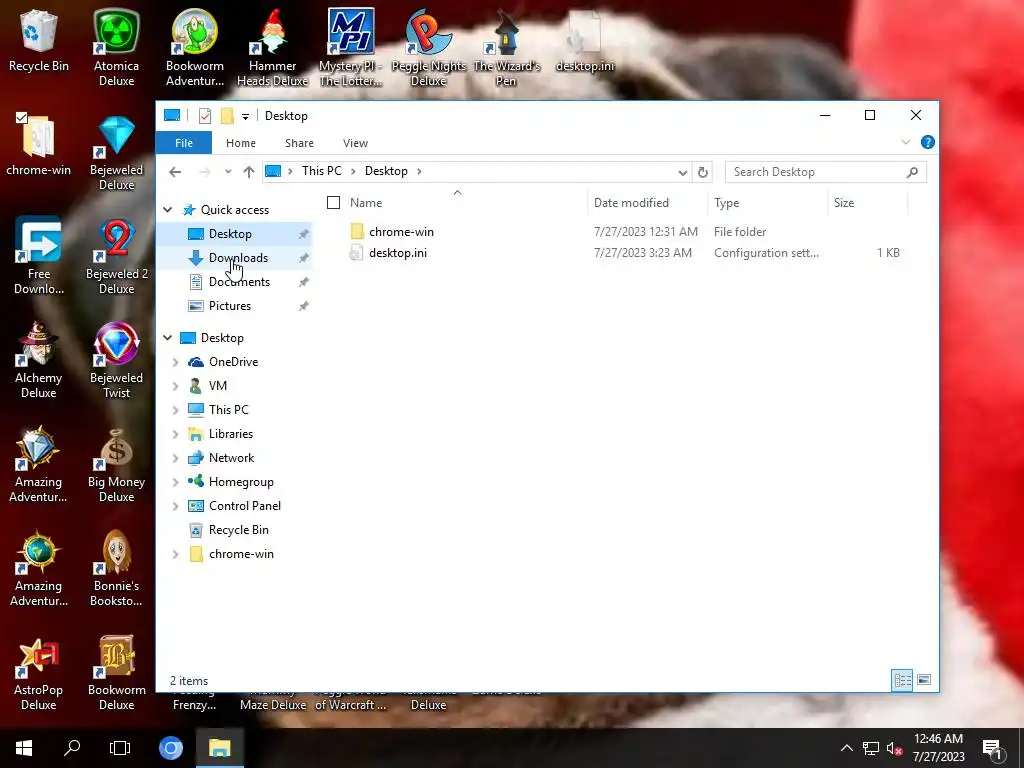The width and height of the screenshot is (1024, 768).
Task: Expand the OneDrive tree node
Action: (176, 362)
